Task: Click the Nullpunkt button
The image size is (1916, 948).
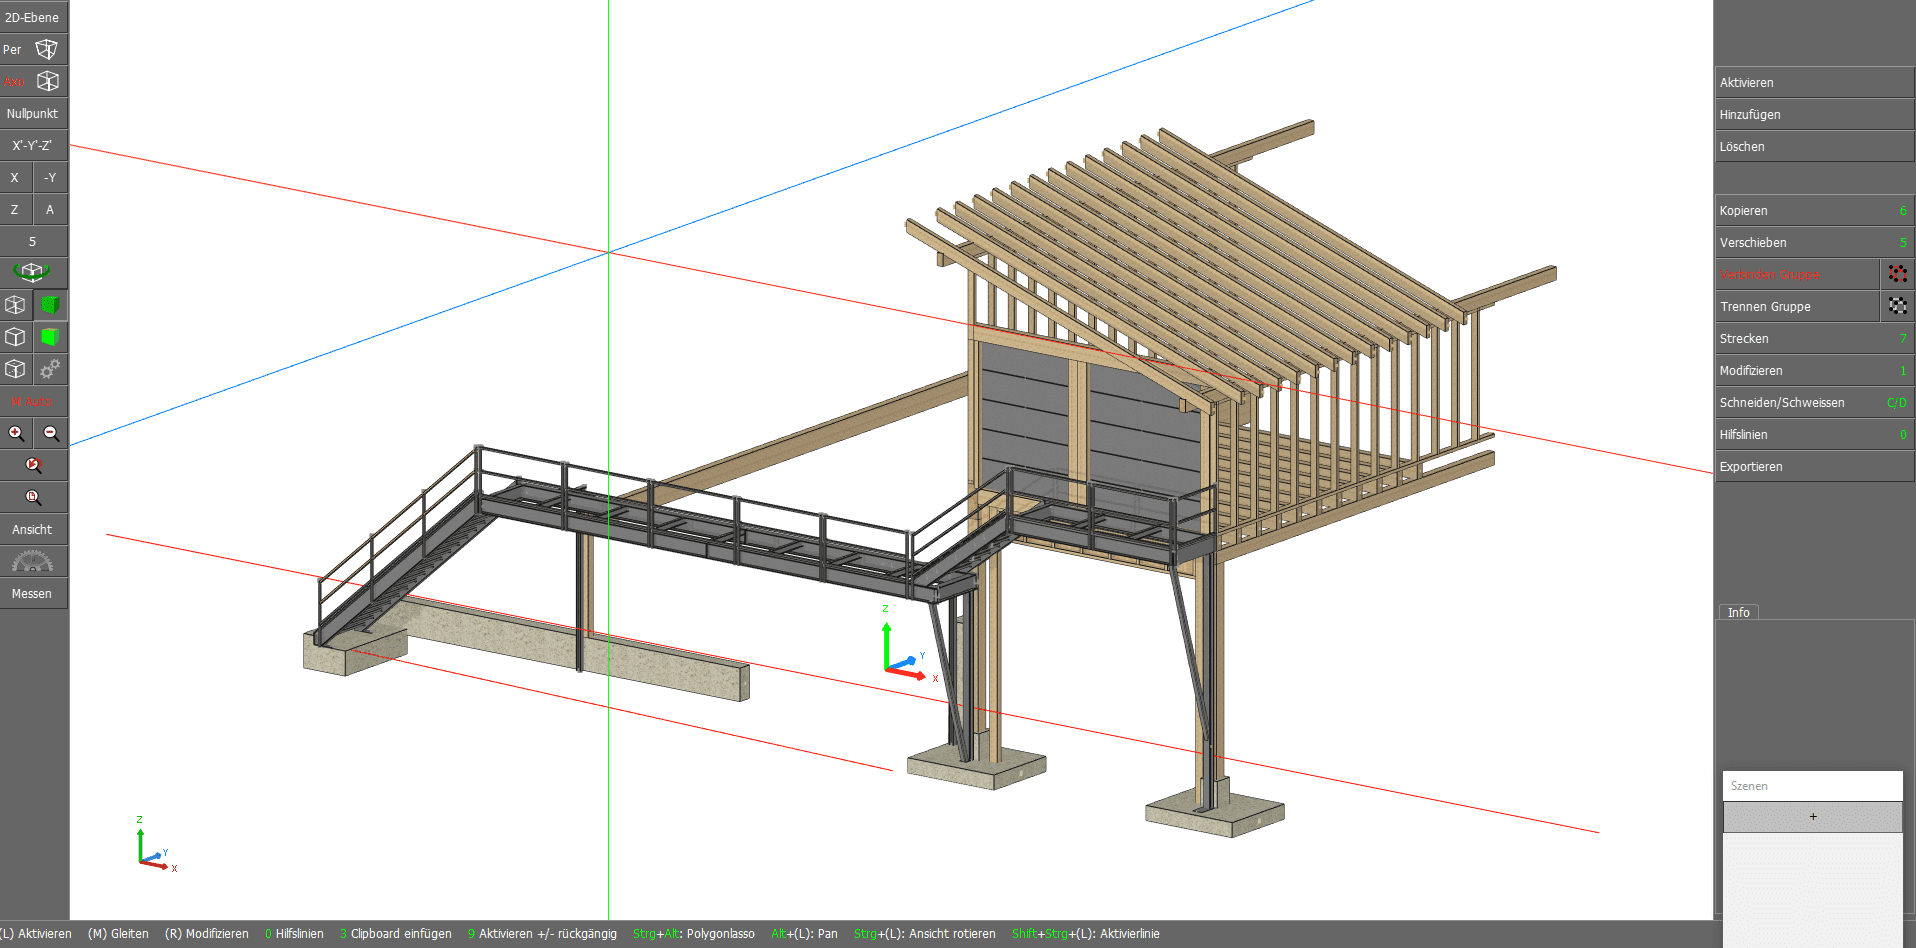Action: pos(32,113)
